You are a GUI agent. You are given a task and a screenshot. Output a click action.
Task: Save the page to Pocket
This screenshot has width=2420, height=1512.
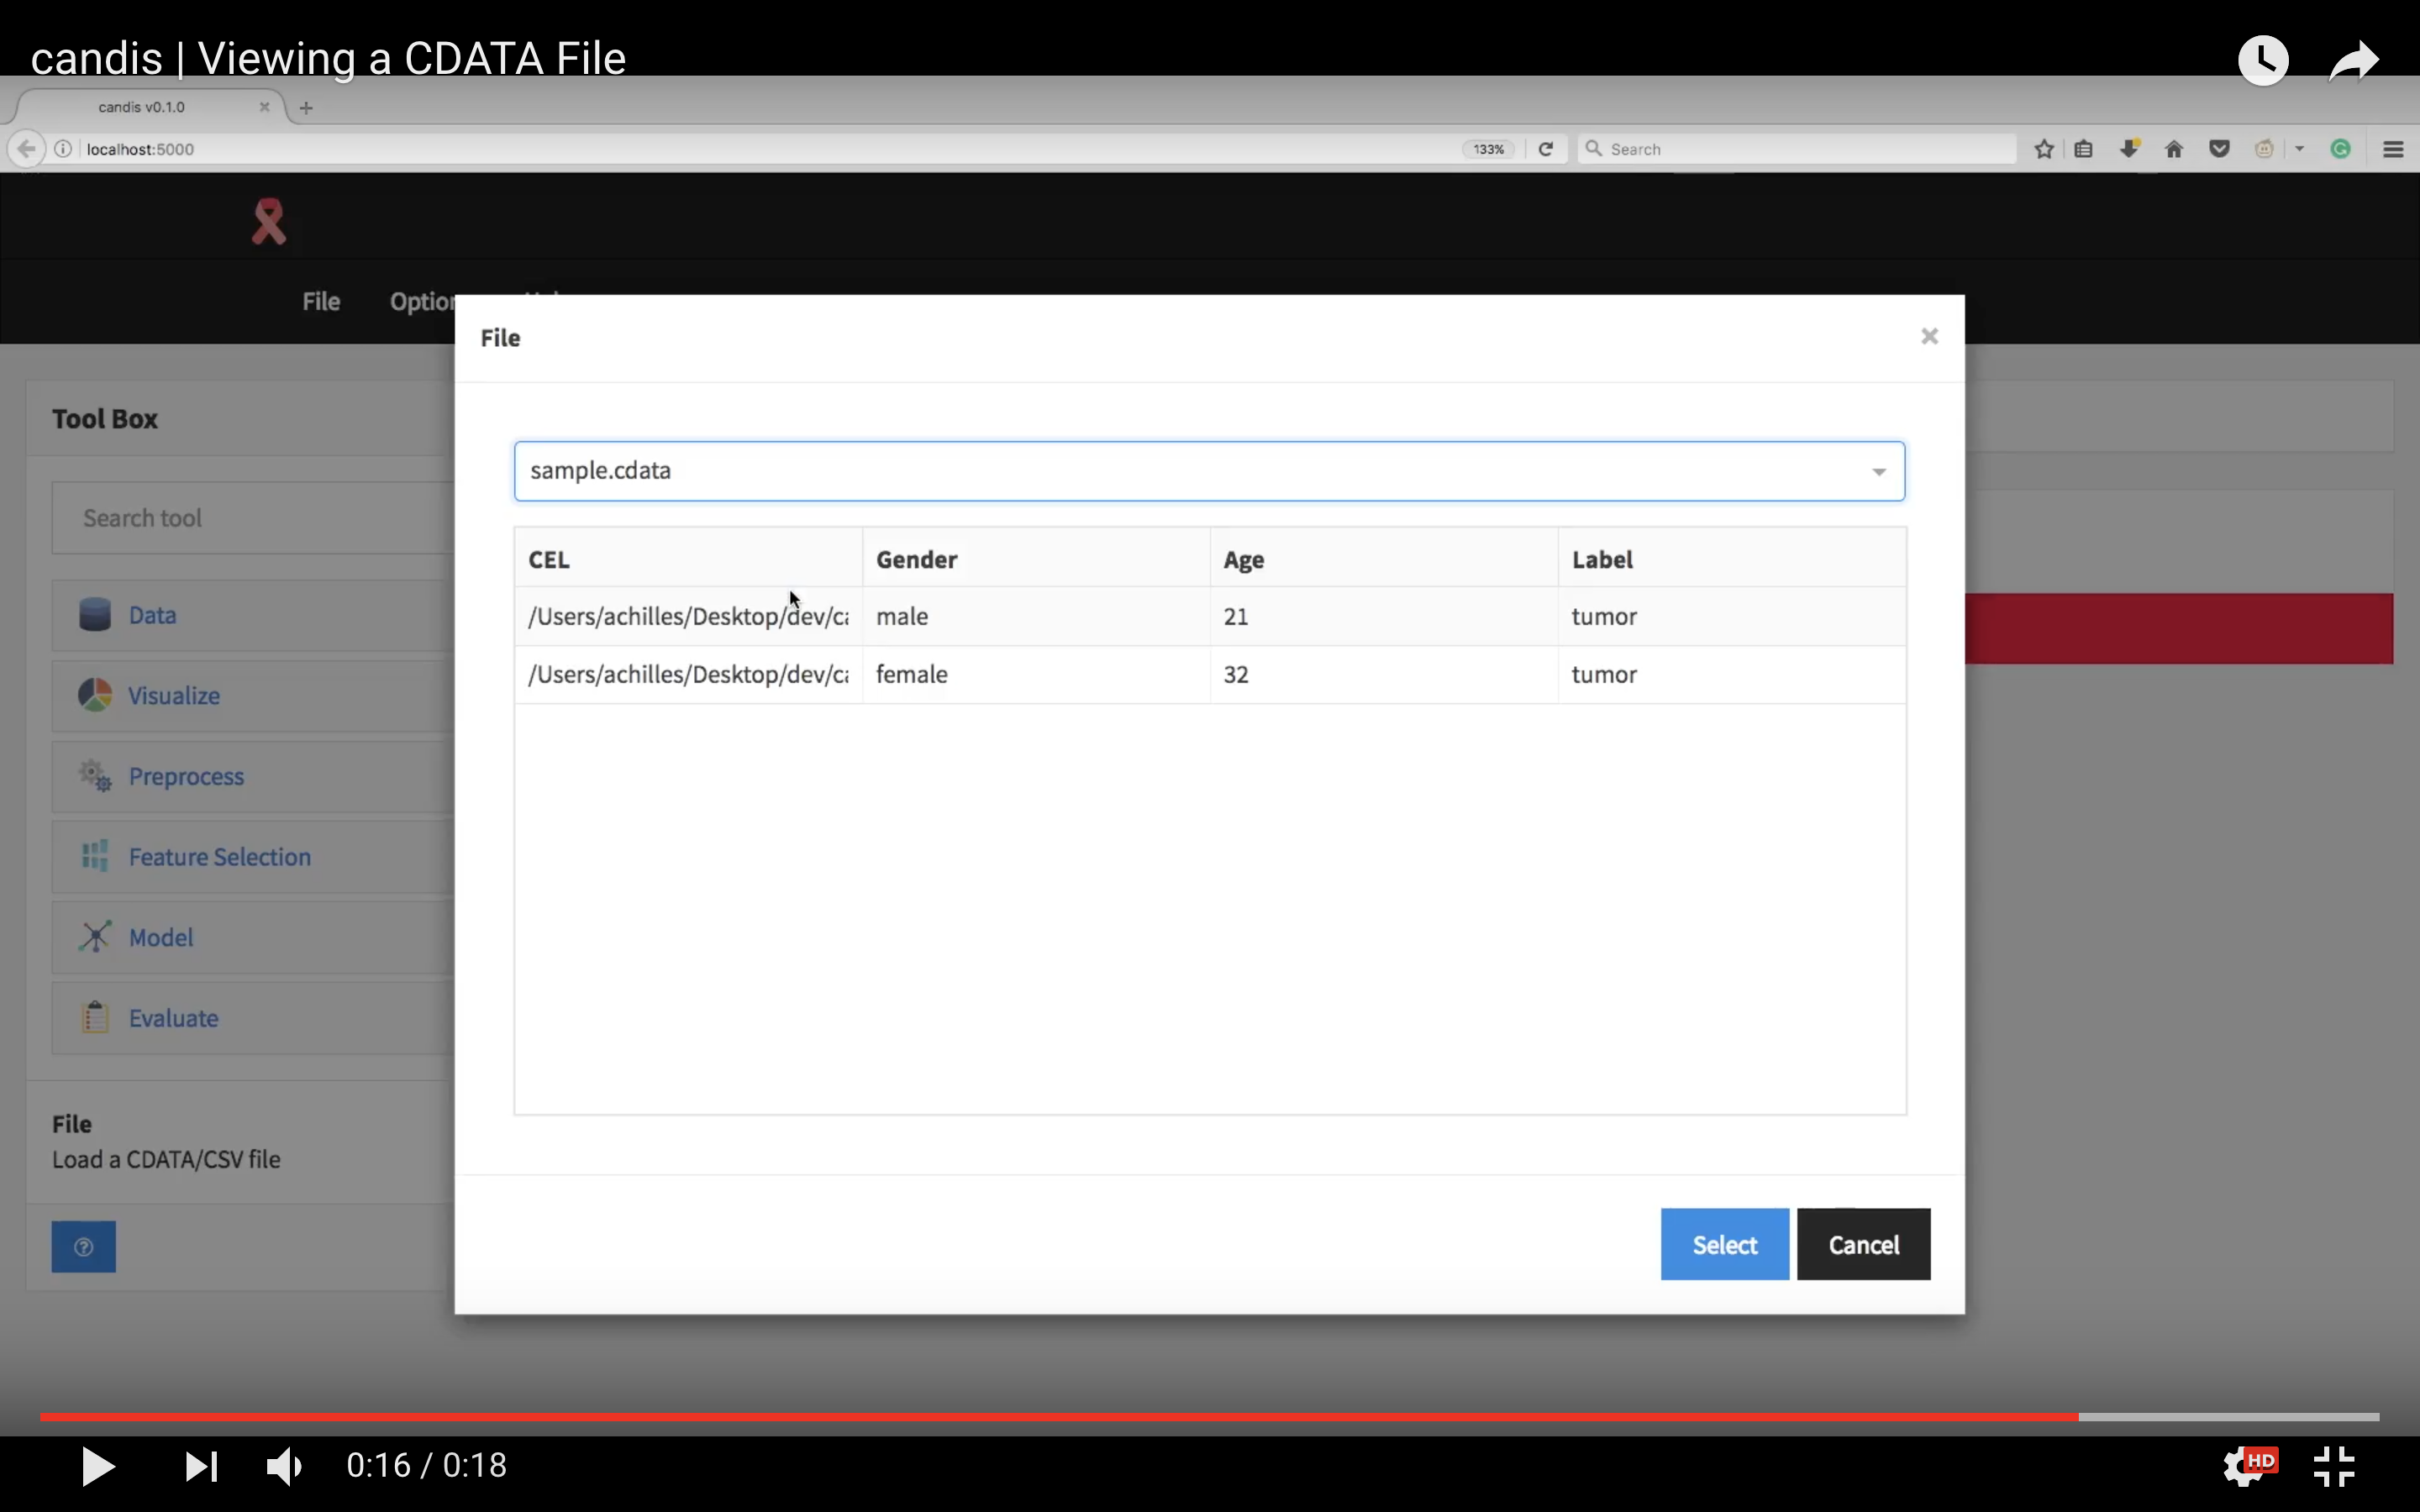coord(2220,148)
